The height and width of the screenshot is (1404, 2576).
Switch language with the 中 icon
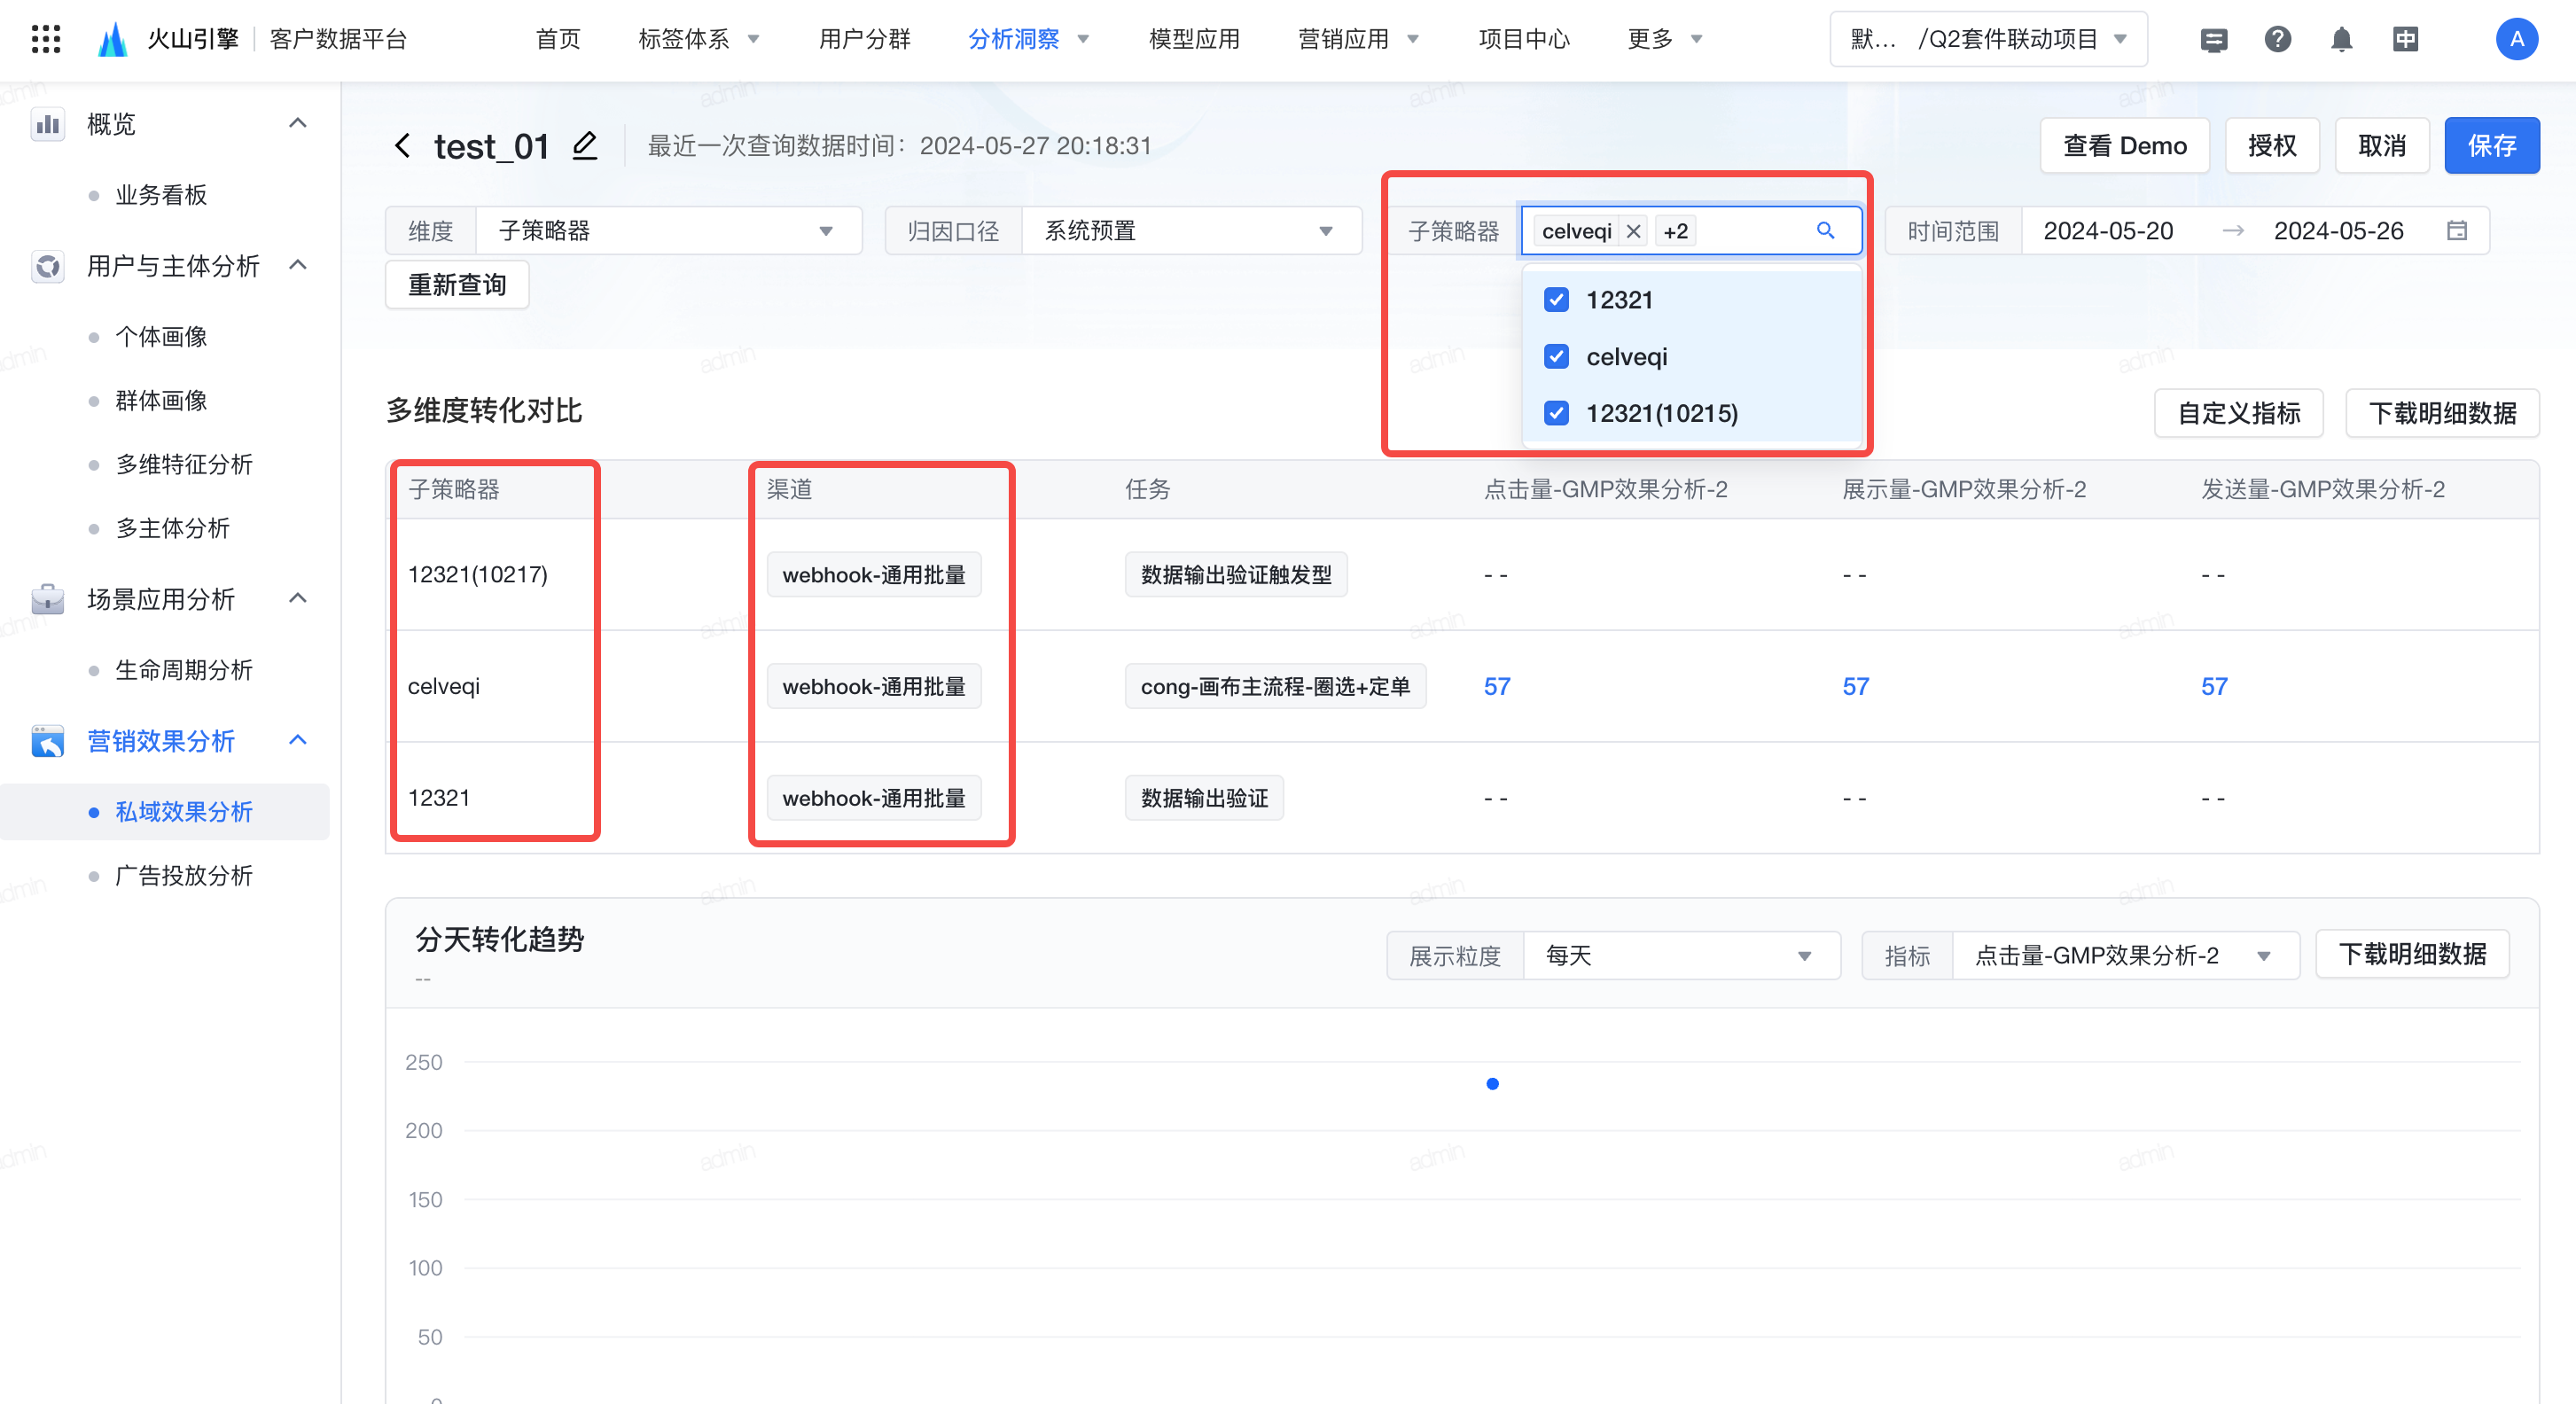click(2406, 39)
